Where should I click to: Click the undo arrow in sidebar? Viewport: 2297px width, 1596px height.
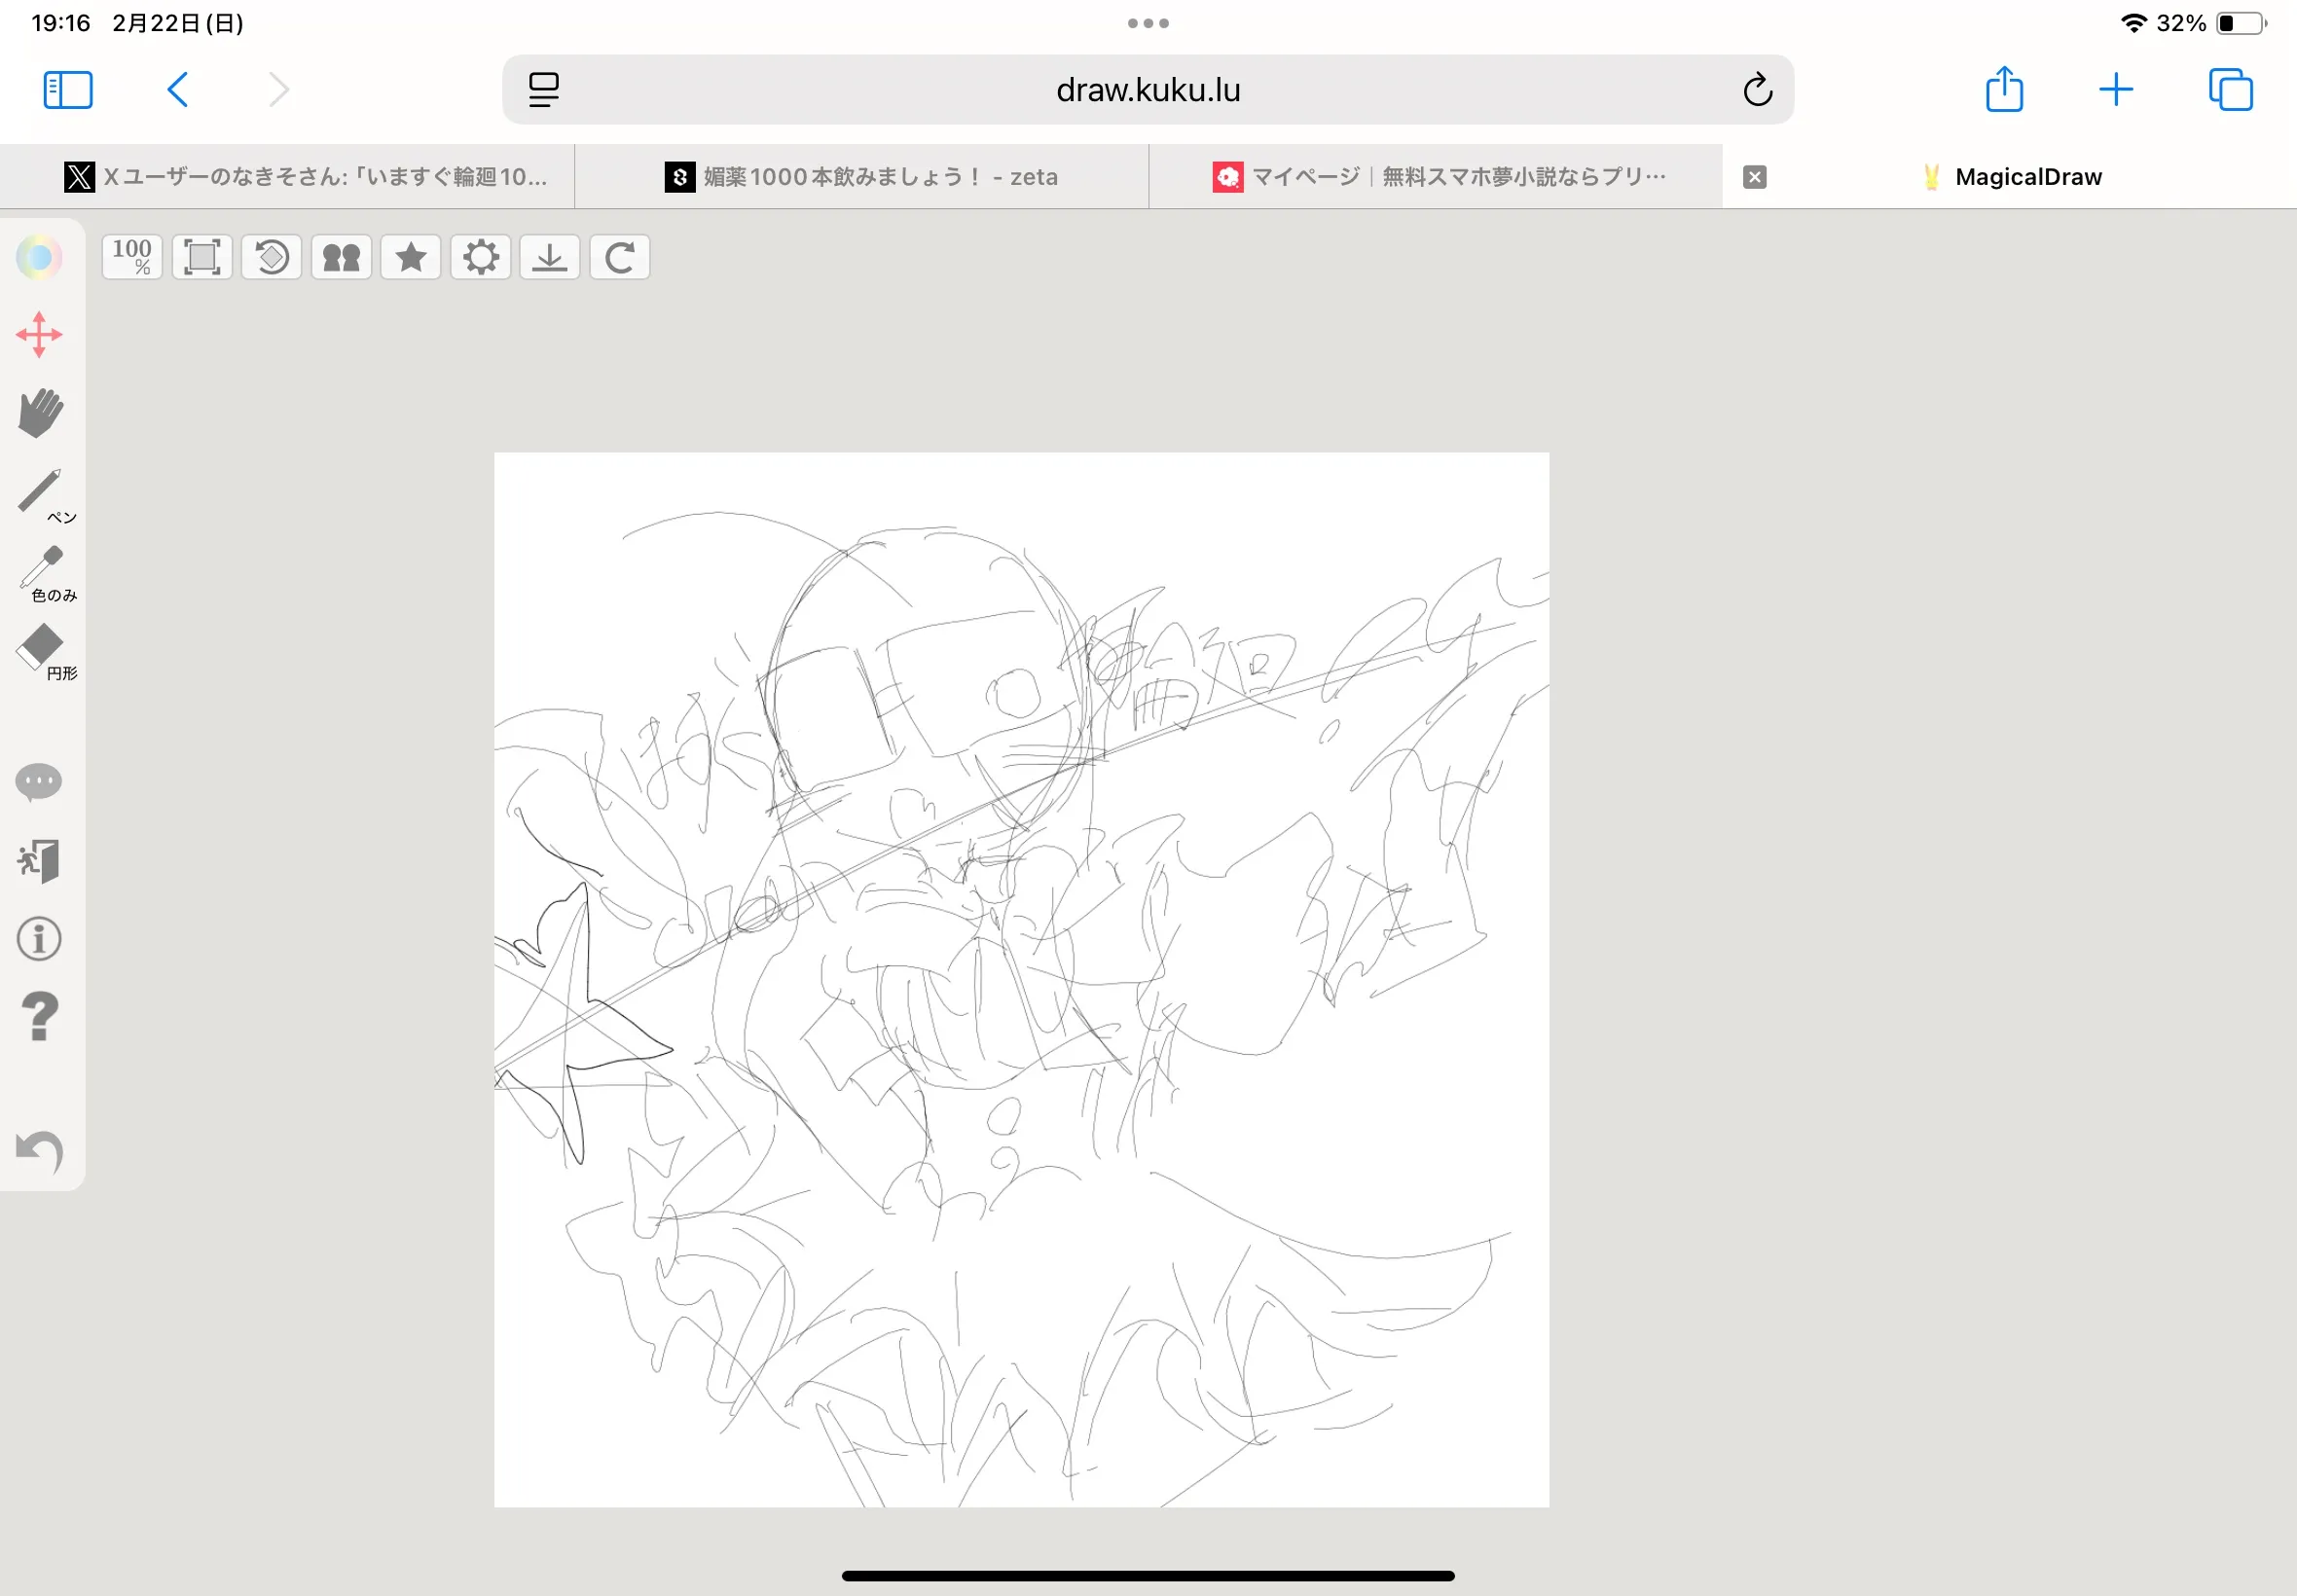[x=40, y=1151]
